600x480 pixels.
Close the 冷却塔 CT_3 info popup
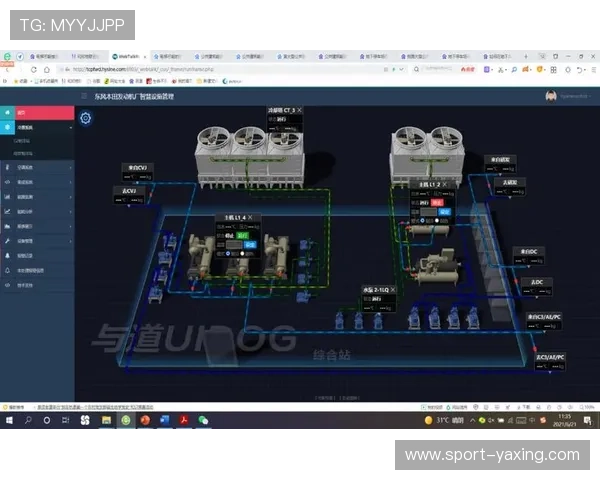[x=299, y=109]
